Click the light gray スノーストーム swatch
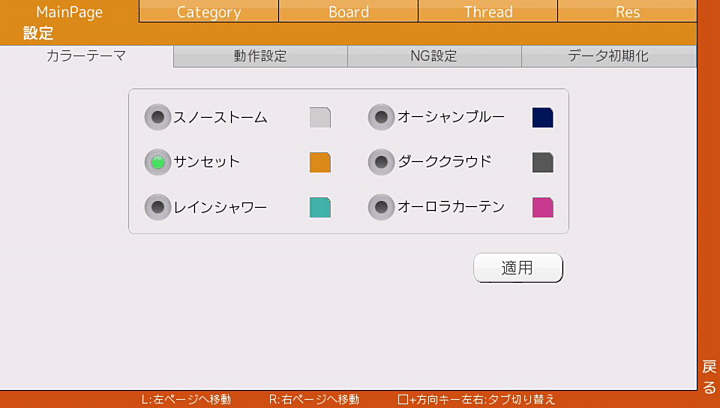The image size is (720, 408). tap(320, 117)
